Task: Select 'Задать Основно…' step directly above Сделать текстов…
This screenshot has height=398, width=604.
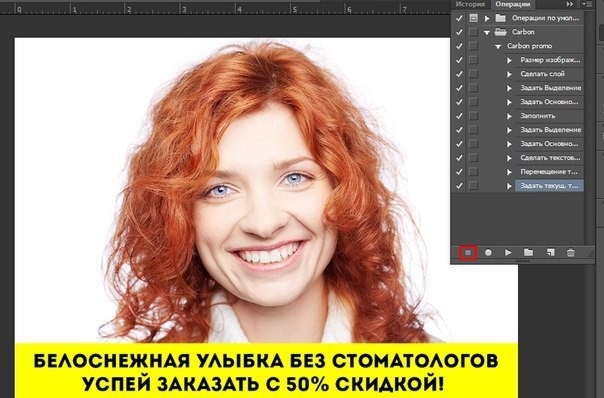Action: coord(549,144)
